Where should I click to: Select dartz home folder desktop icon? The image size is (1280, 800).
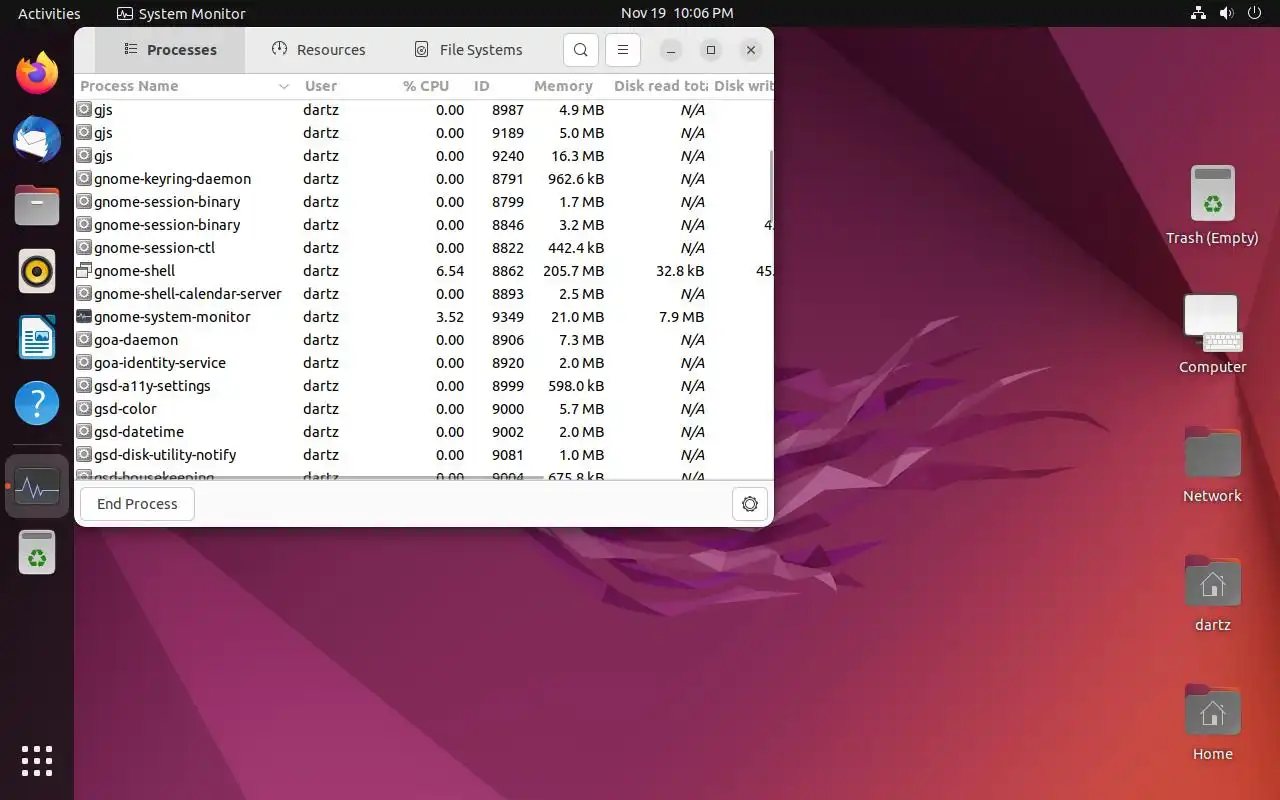tap(1212, 592)
